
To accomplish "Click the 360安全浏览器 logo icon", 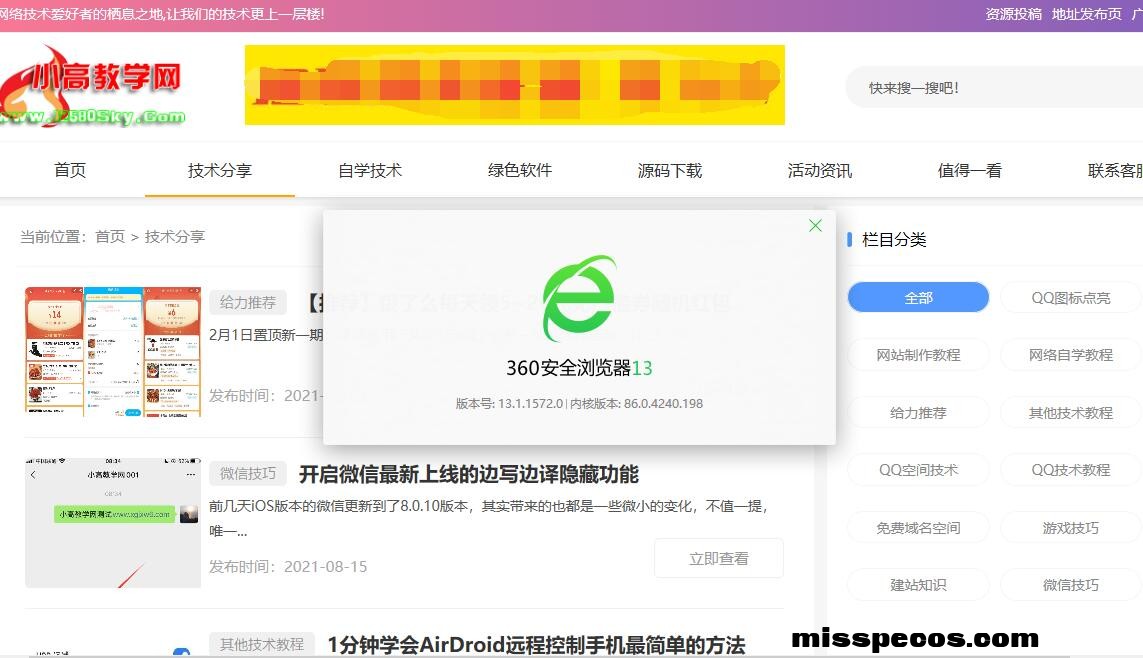I will click(579, 299).
